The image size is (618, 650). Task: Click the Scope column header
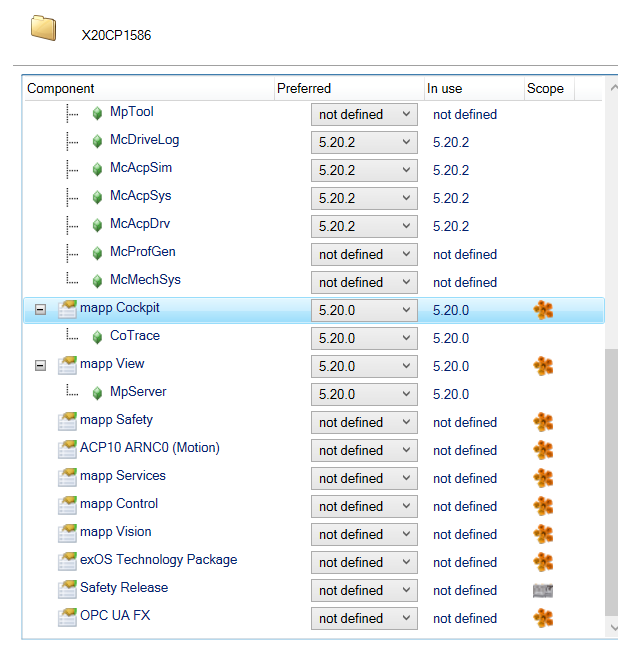coord(549,88)
